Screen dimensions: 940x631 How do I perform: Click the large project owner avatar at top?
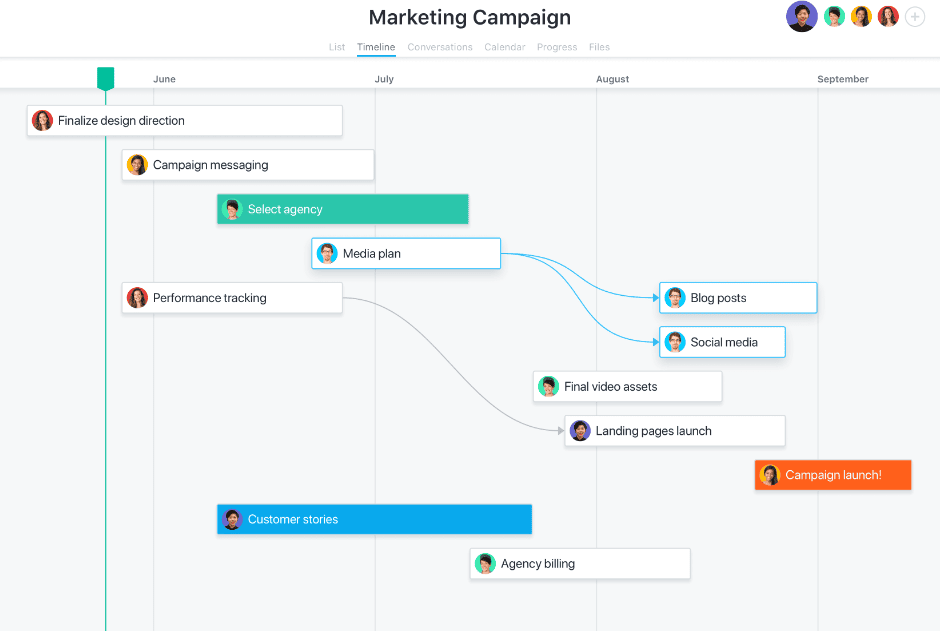coord(801,16)
